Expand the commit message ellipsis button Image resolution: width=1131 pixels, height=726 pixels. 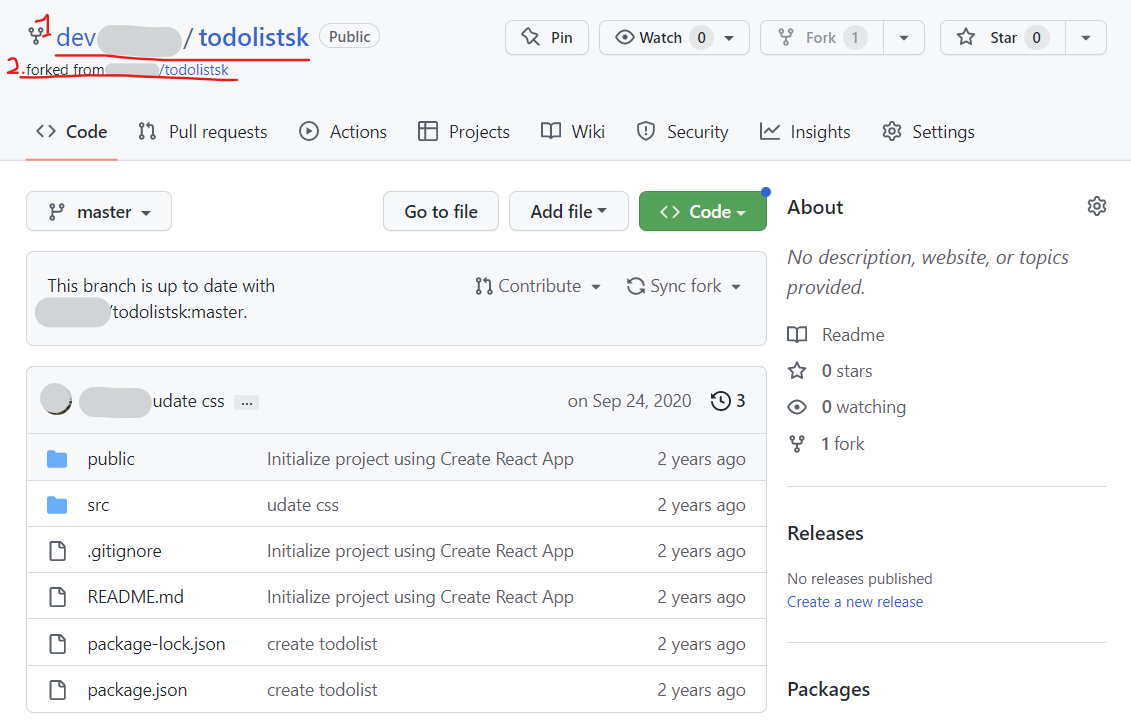point(247,402)
